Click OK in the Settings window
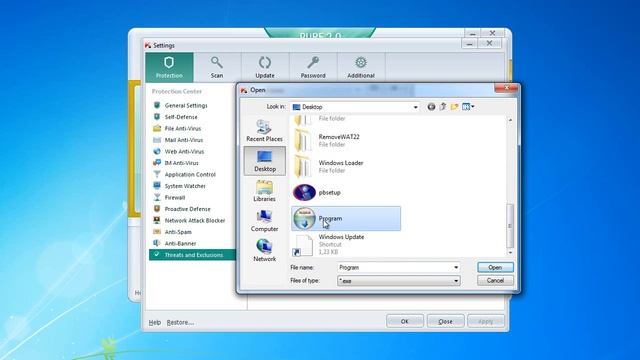Viewport: 640px width, 360px height. pos(404,321)
